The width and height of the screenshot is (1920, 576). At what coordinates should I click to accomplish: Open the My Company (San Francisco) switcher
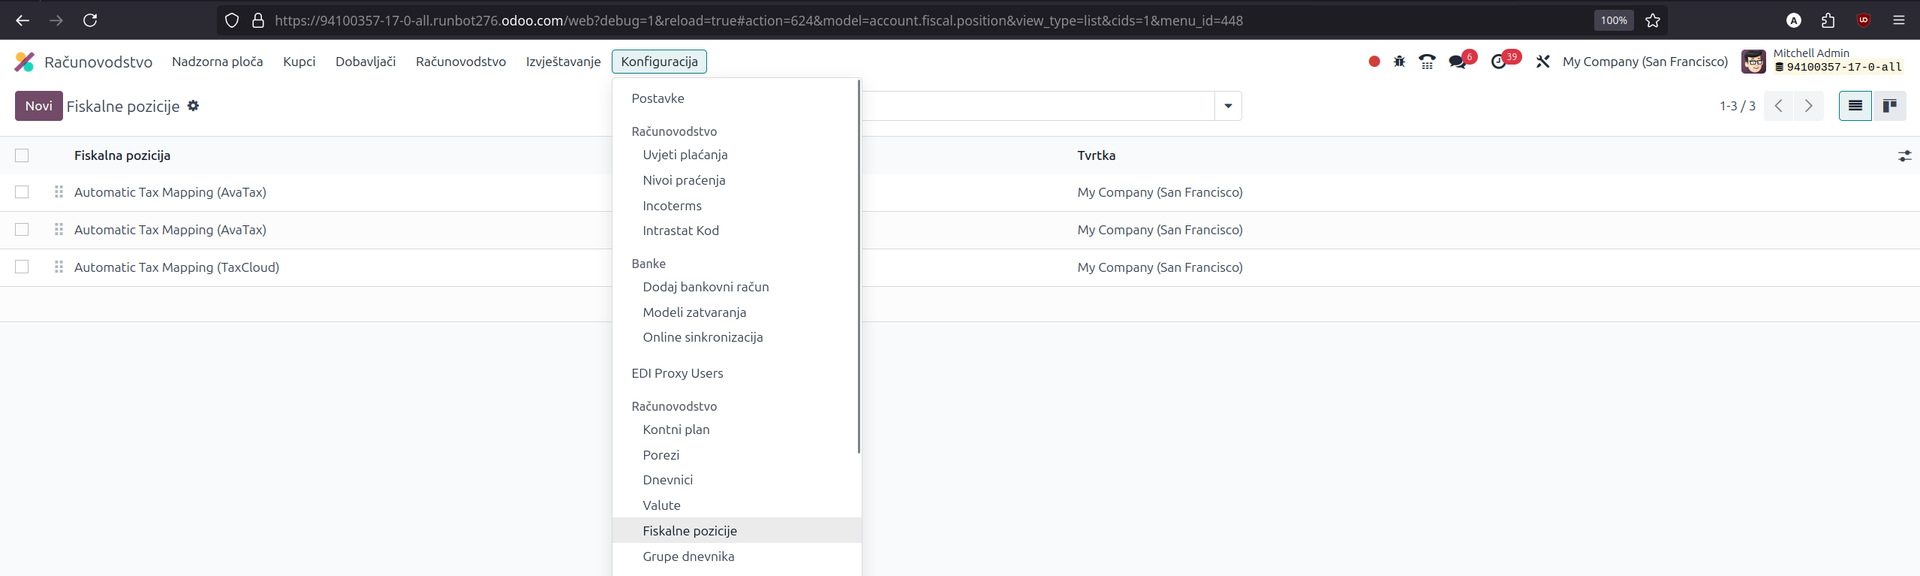pos(1645,62)
